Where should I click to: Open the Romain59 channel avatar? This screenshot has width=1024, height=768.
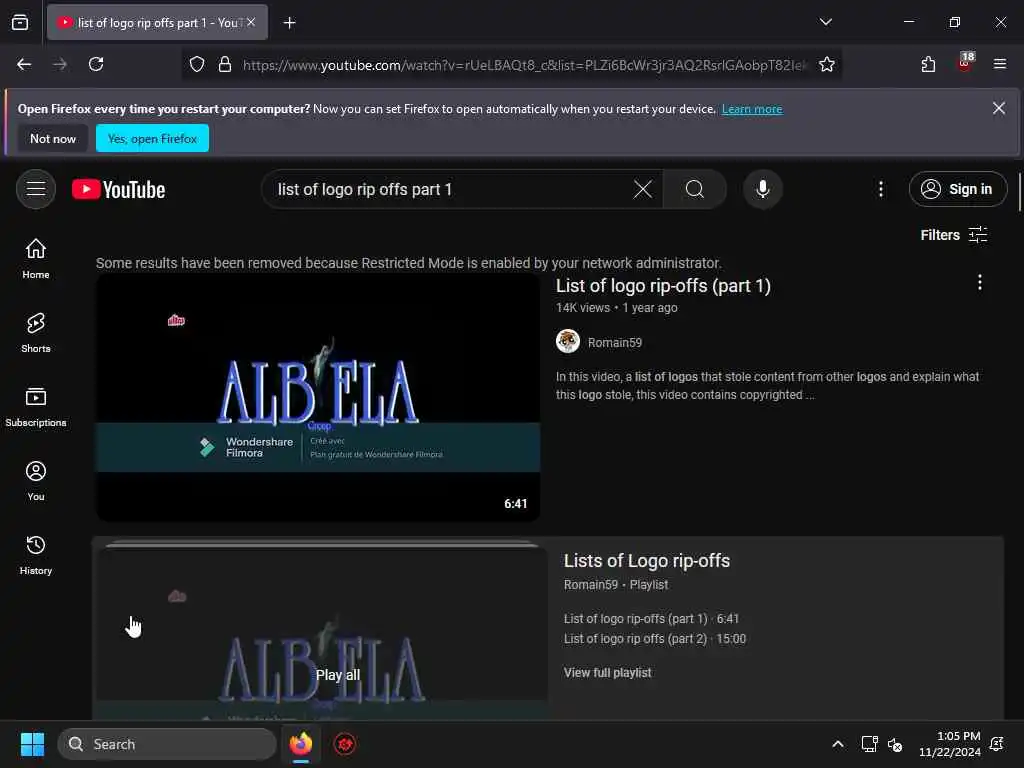pyautogui.click(x=568, y=342)
